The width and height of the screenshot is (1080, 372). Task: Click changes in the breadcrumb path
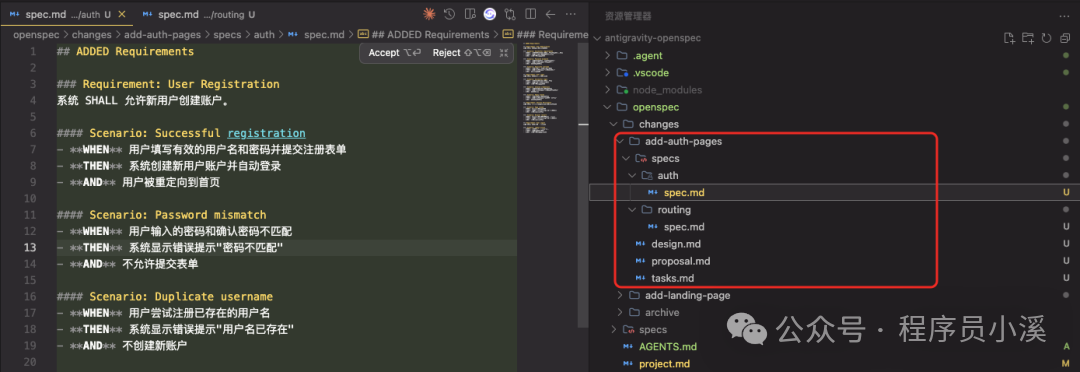point(92,34)
